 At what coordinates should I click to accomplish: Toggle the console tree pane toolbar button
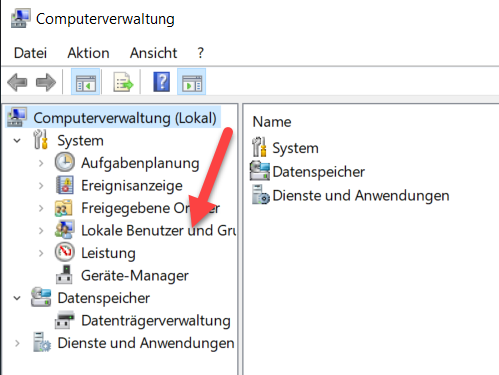click(x=86, y=82)
